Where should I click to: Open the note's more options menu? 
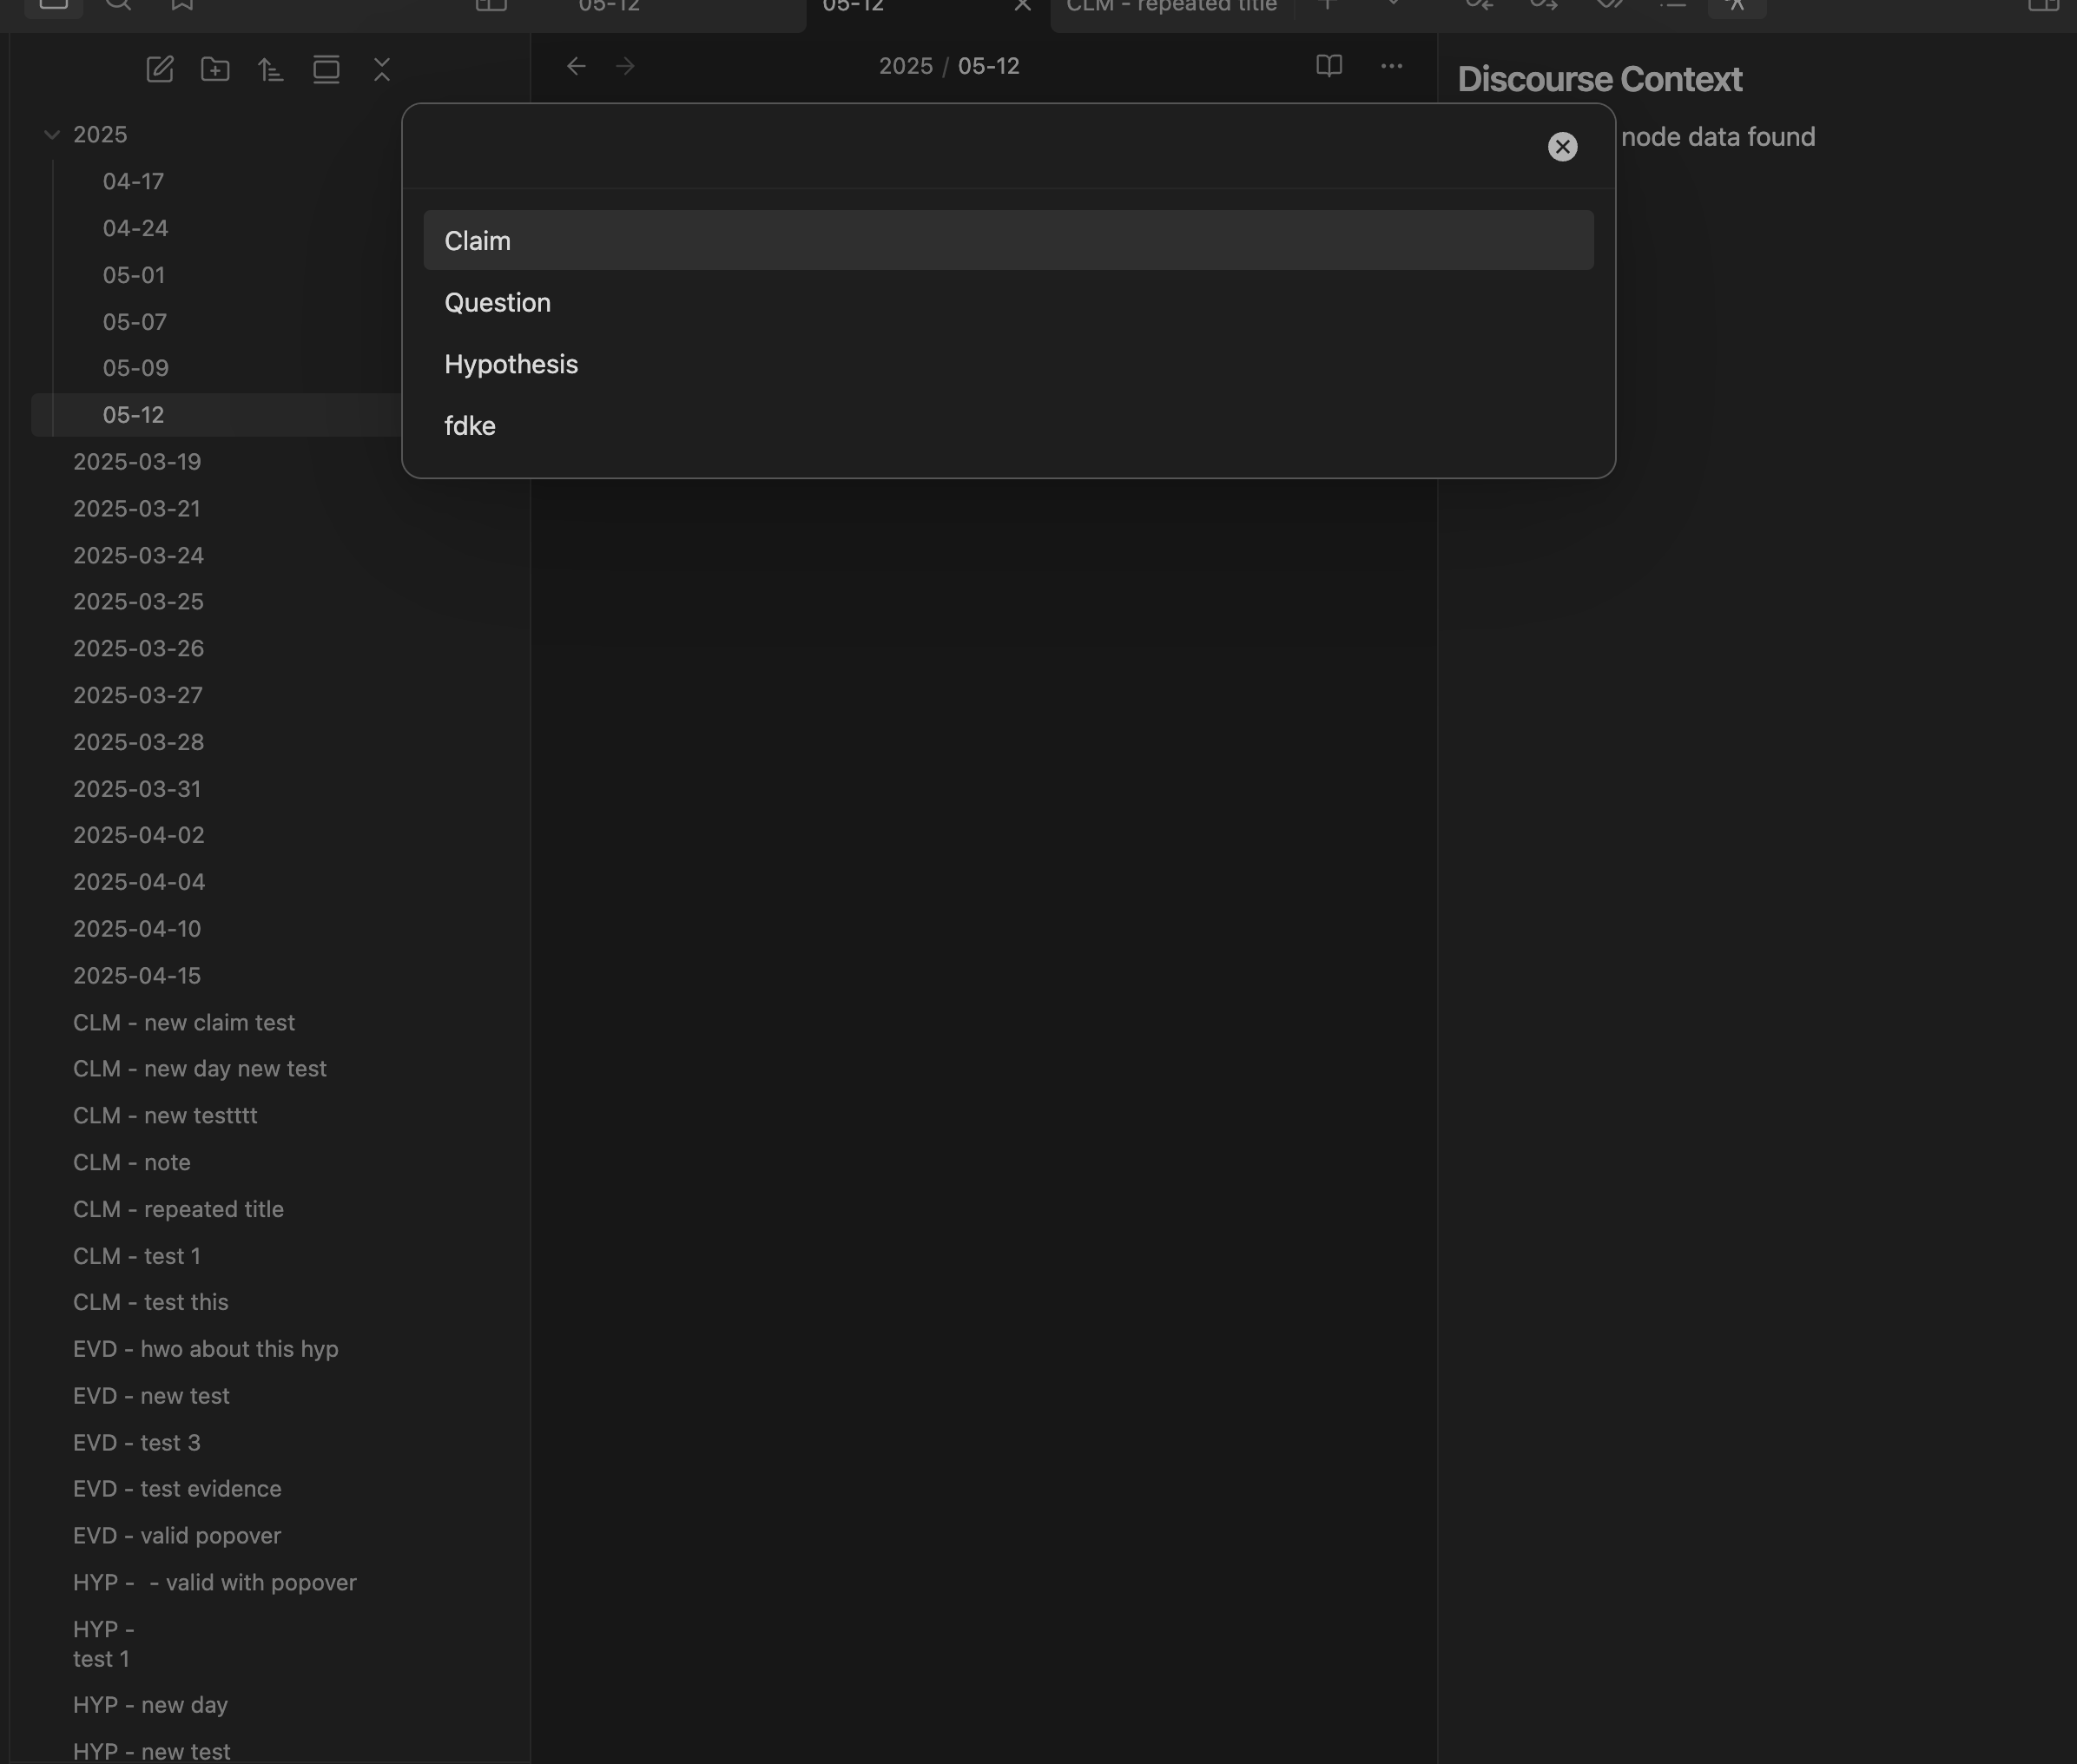pos(1391,66)
